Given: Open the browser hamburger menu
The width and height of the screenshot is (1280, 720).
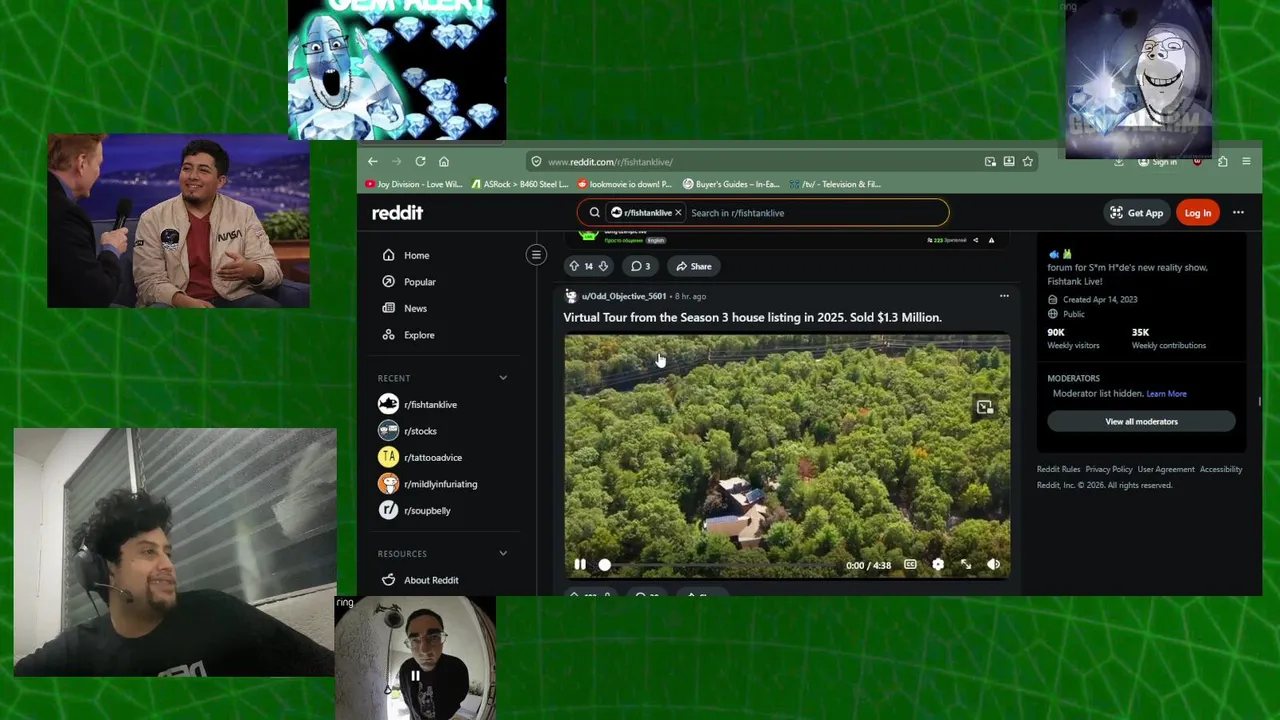Looking at the screenshot, I should pos(1246,161).
